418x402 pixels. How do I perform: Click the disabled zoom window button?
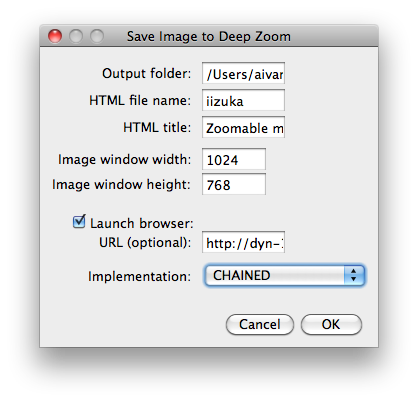click(x=97, y=36)
